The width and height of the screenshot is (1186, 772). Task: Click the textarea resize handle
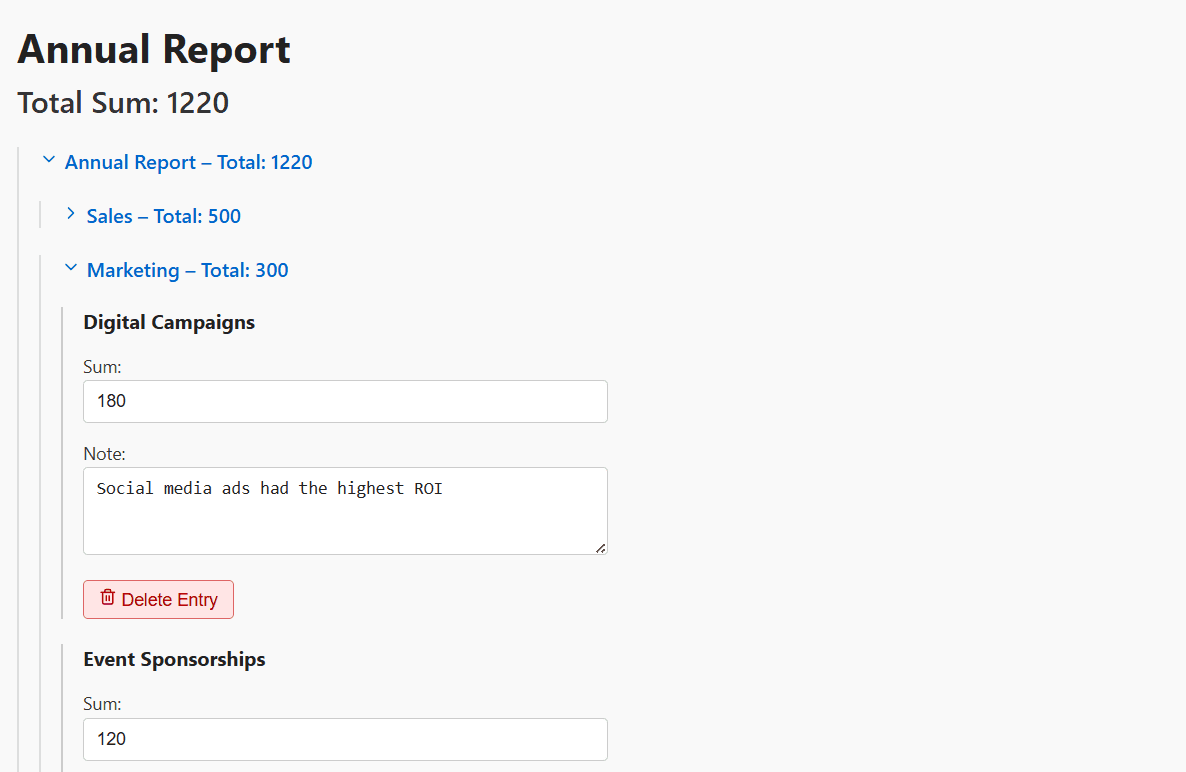click(x=602, y=547)
